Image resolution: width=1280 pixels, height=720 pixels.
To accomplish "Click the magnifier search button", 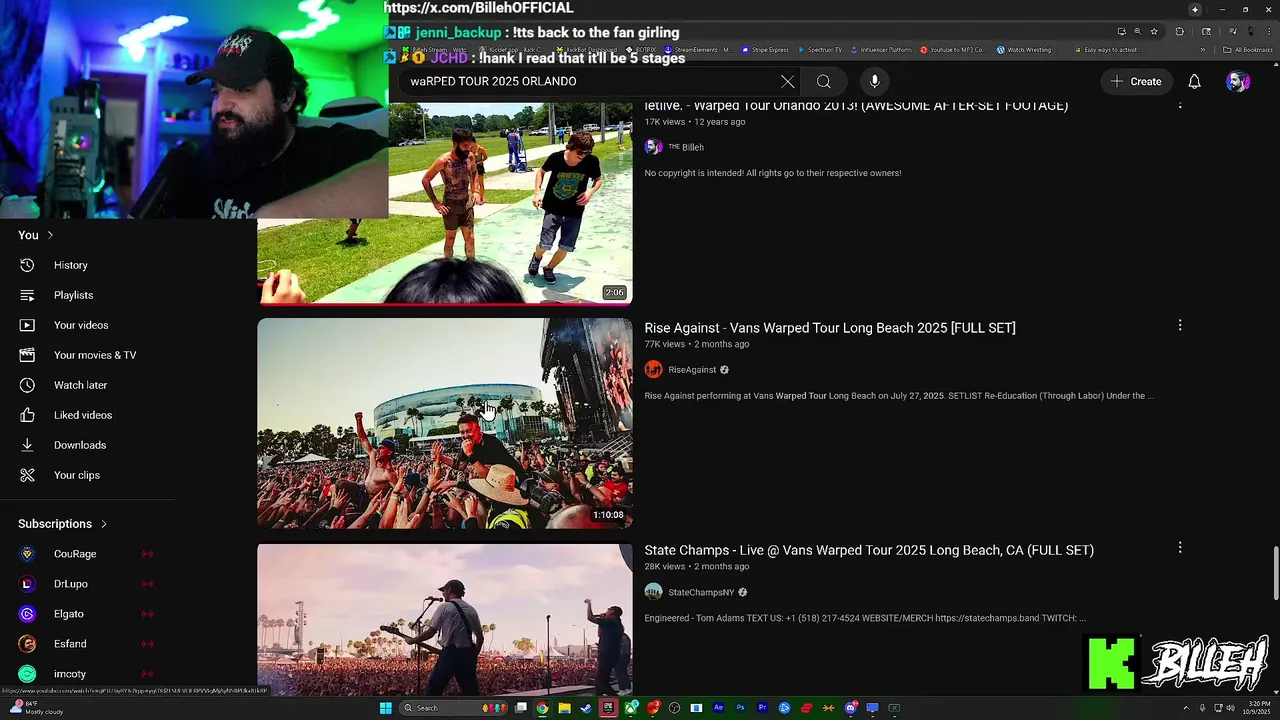I will [824, 81].
